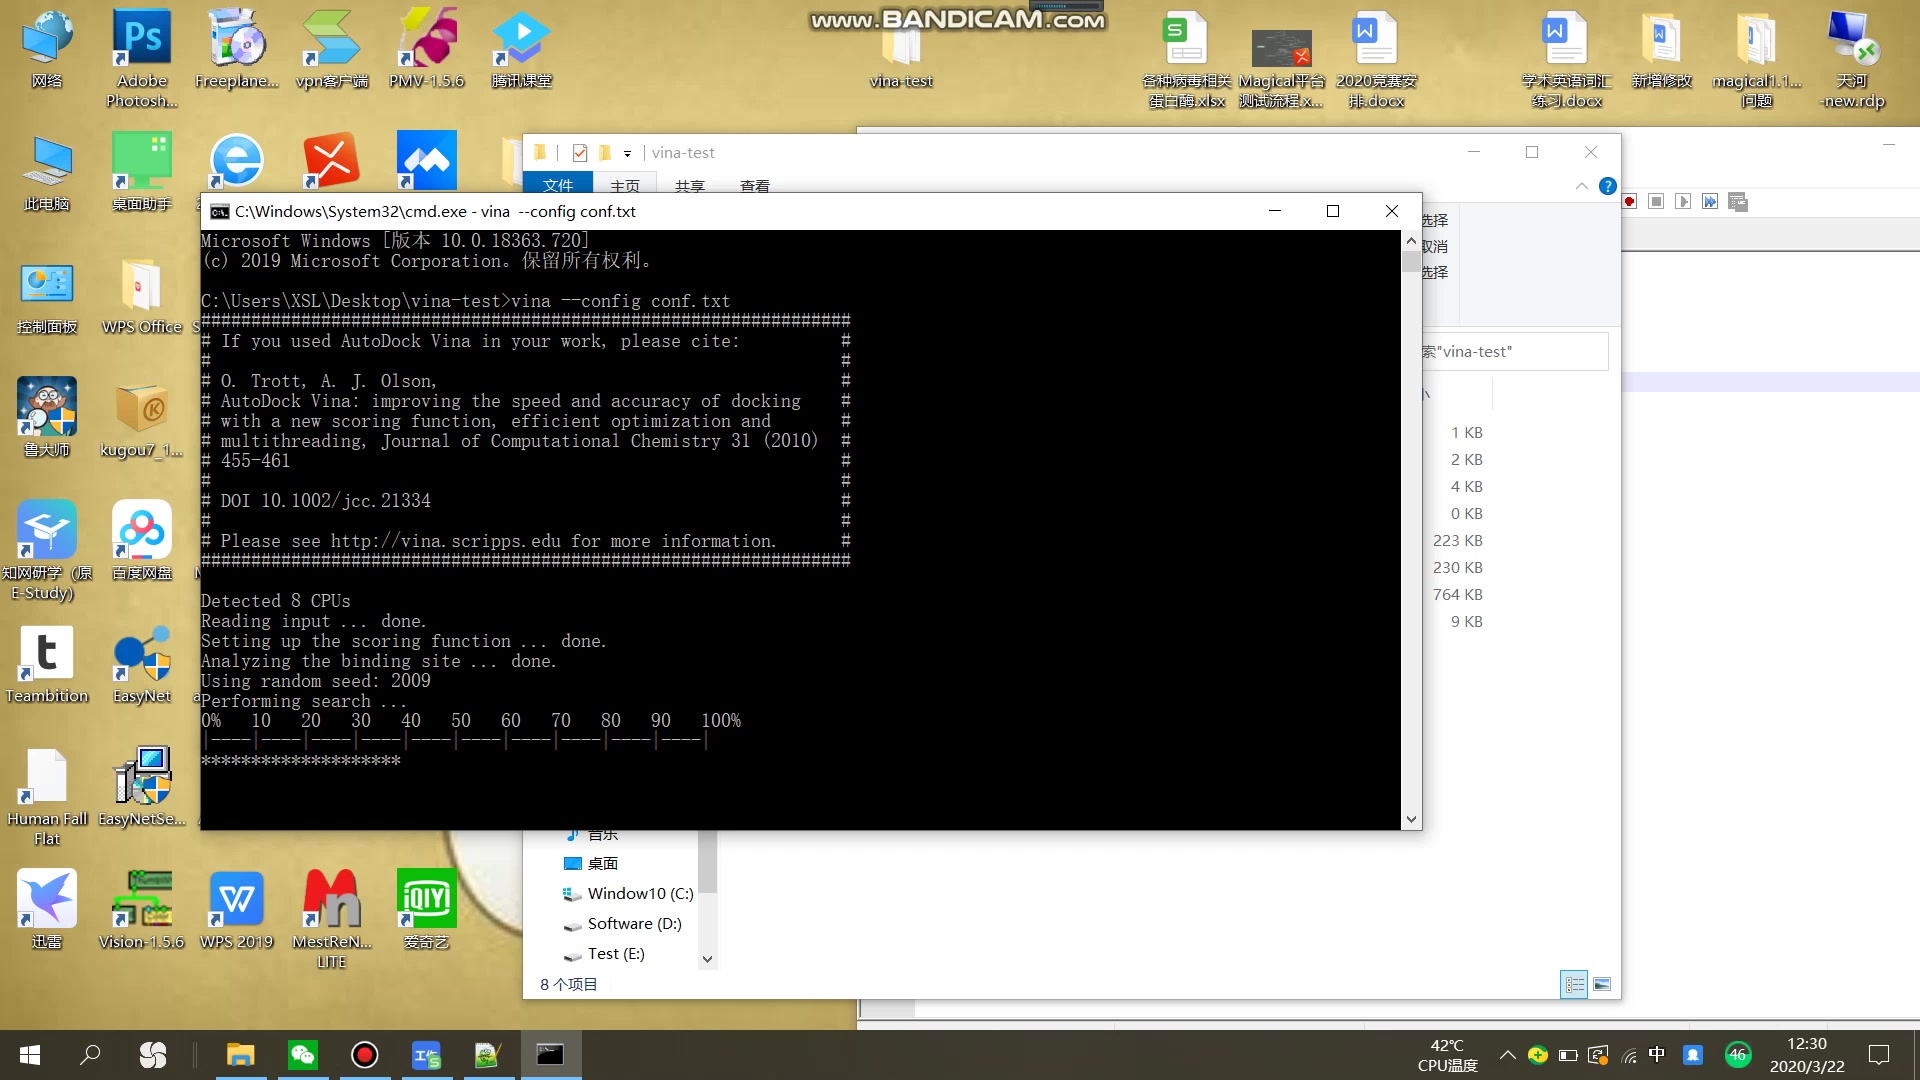This screenshot has height=1080, width=1920.
Task: Click the blue help icon in Explorer
Action: click(1607, 186)
